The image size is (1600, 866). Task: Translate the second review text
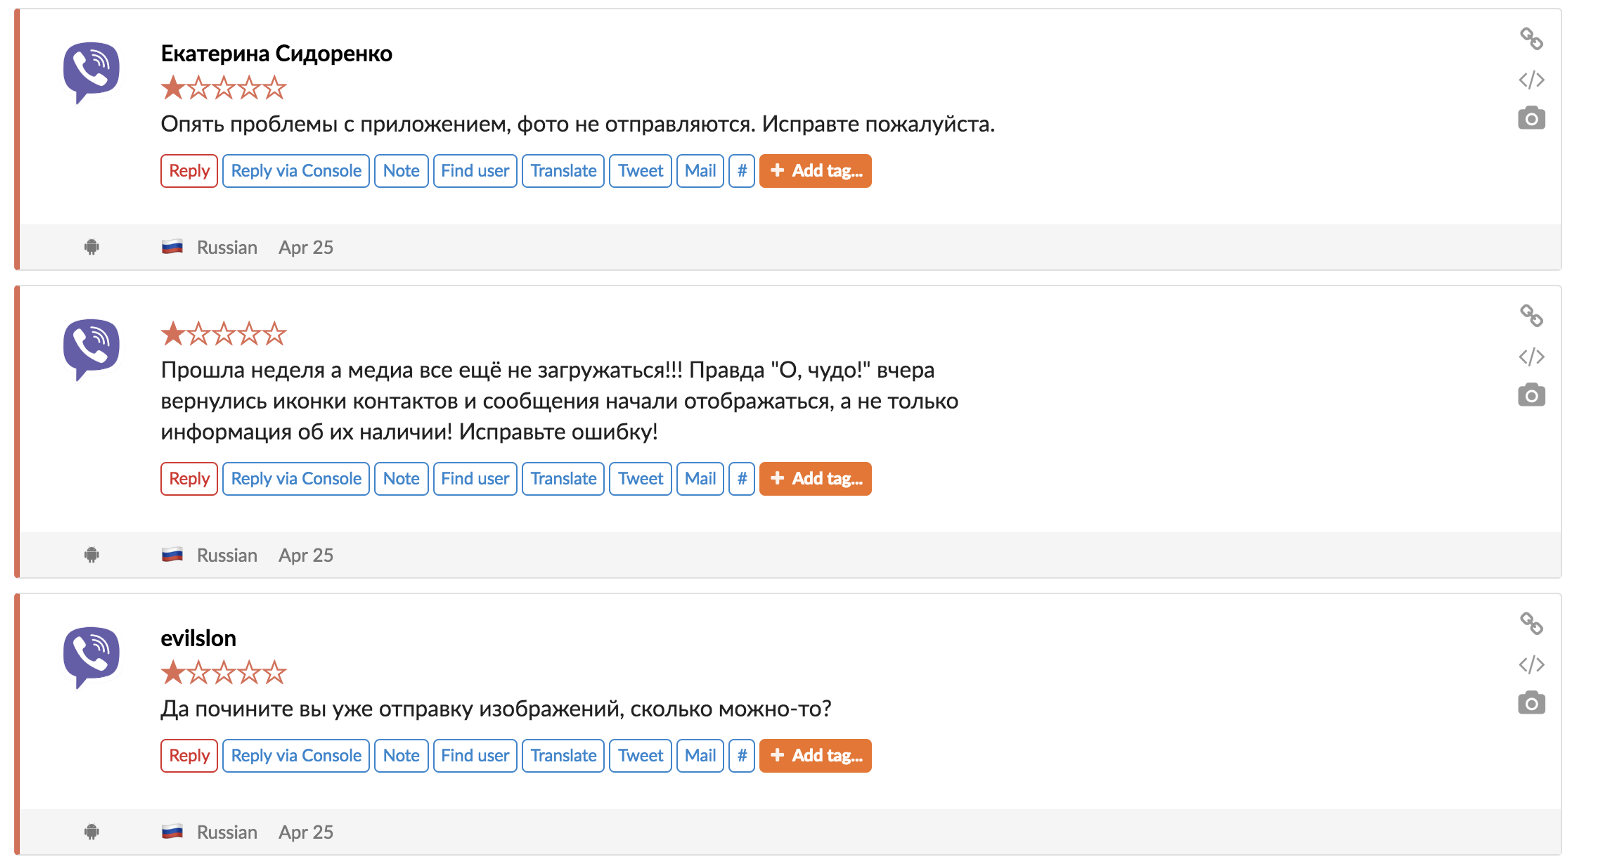click(x=563, y=479)
